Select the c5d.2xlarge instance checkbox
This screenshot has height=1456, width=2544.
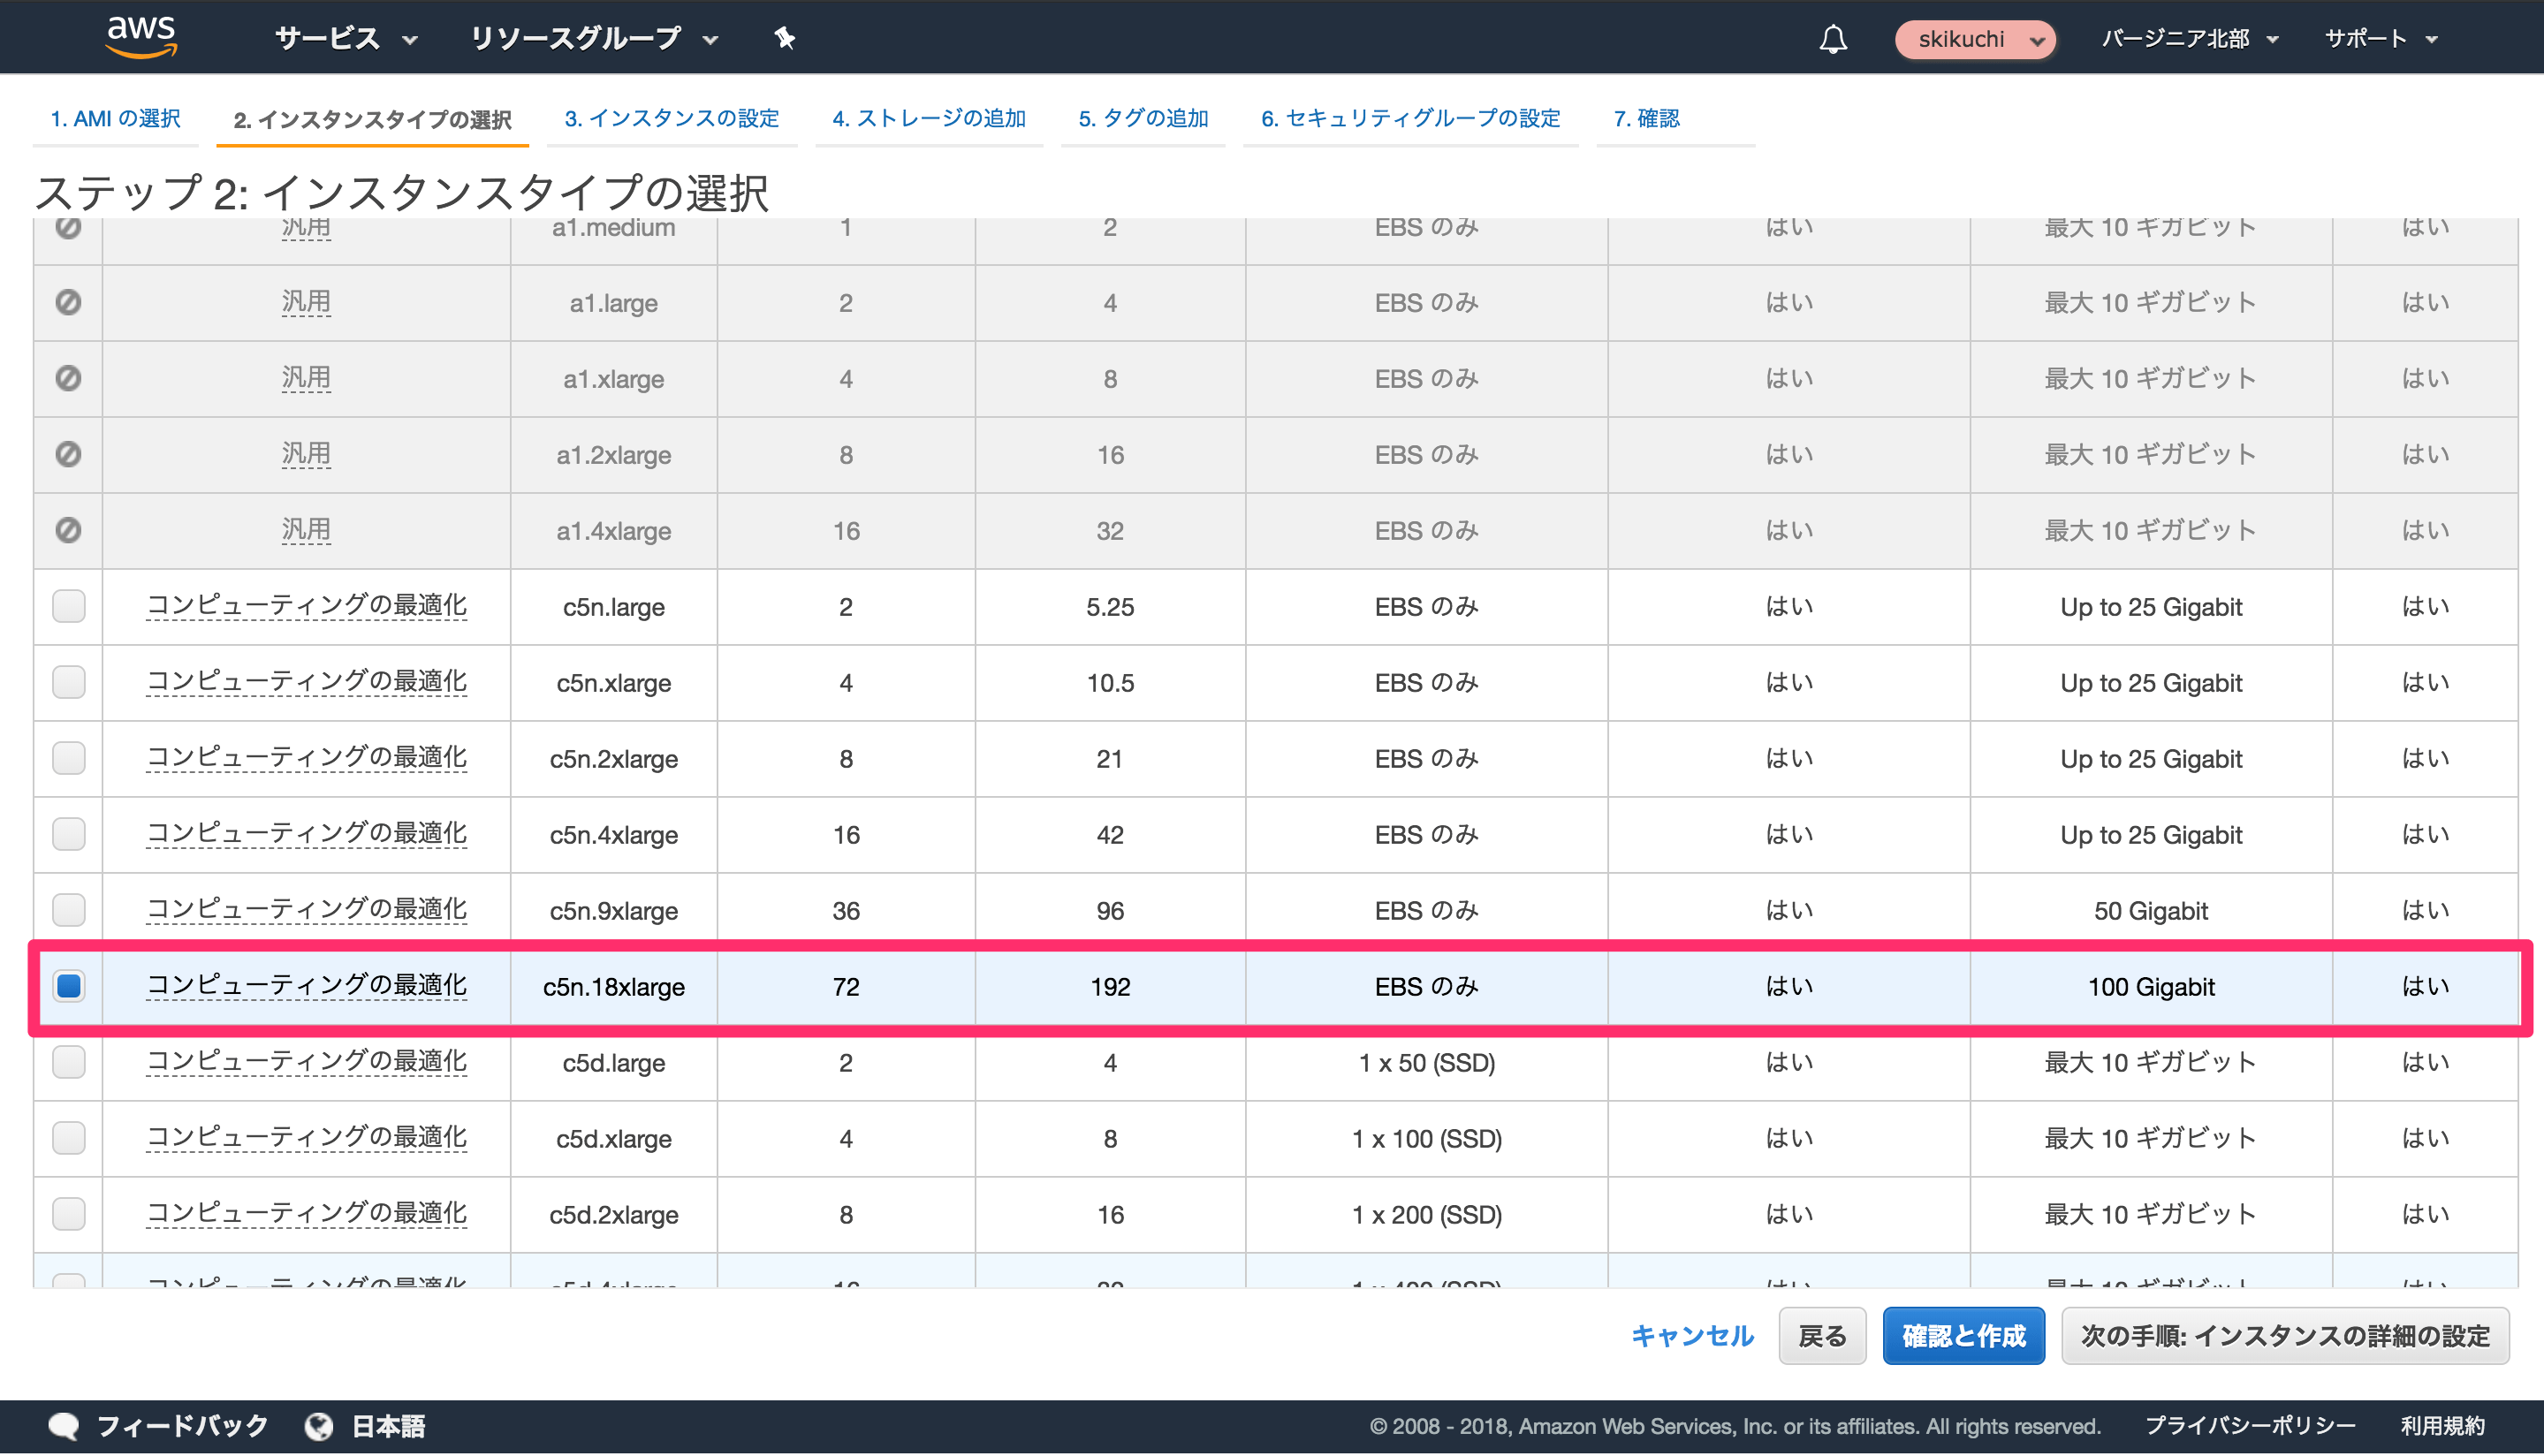[69, 1214]
